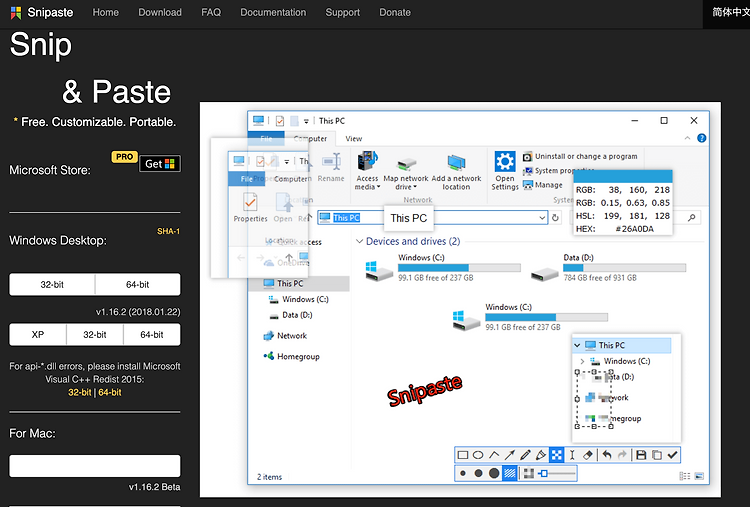
Task: Collapse the Devices and drives group
Action: [x=359, y=241]
